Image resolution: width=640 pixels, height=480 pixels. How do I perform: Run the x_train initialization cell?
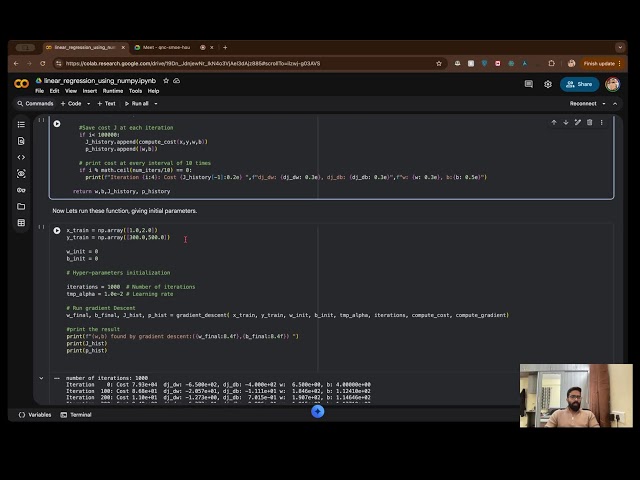point(57,231)
